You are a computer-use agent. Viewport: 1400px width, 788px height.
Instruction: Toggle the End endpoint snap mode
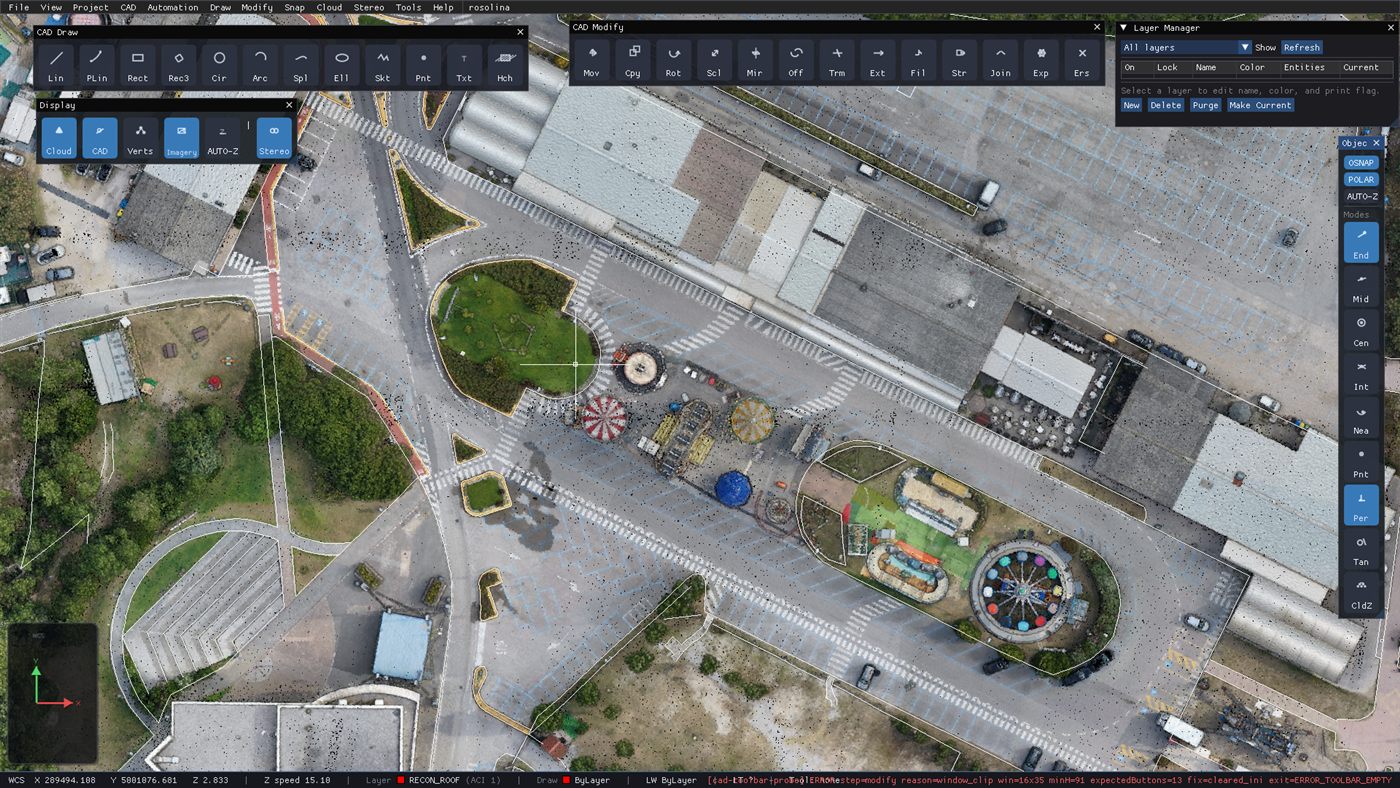coord(1361,243)
